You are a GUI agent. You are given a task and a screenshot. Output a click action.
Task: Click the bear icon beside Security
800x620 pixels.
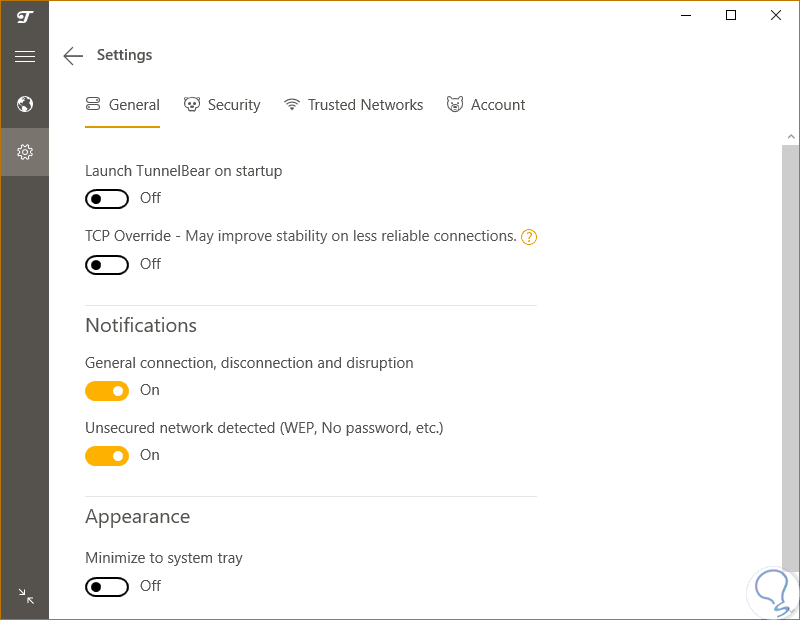point(192,105)
